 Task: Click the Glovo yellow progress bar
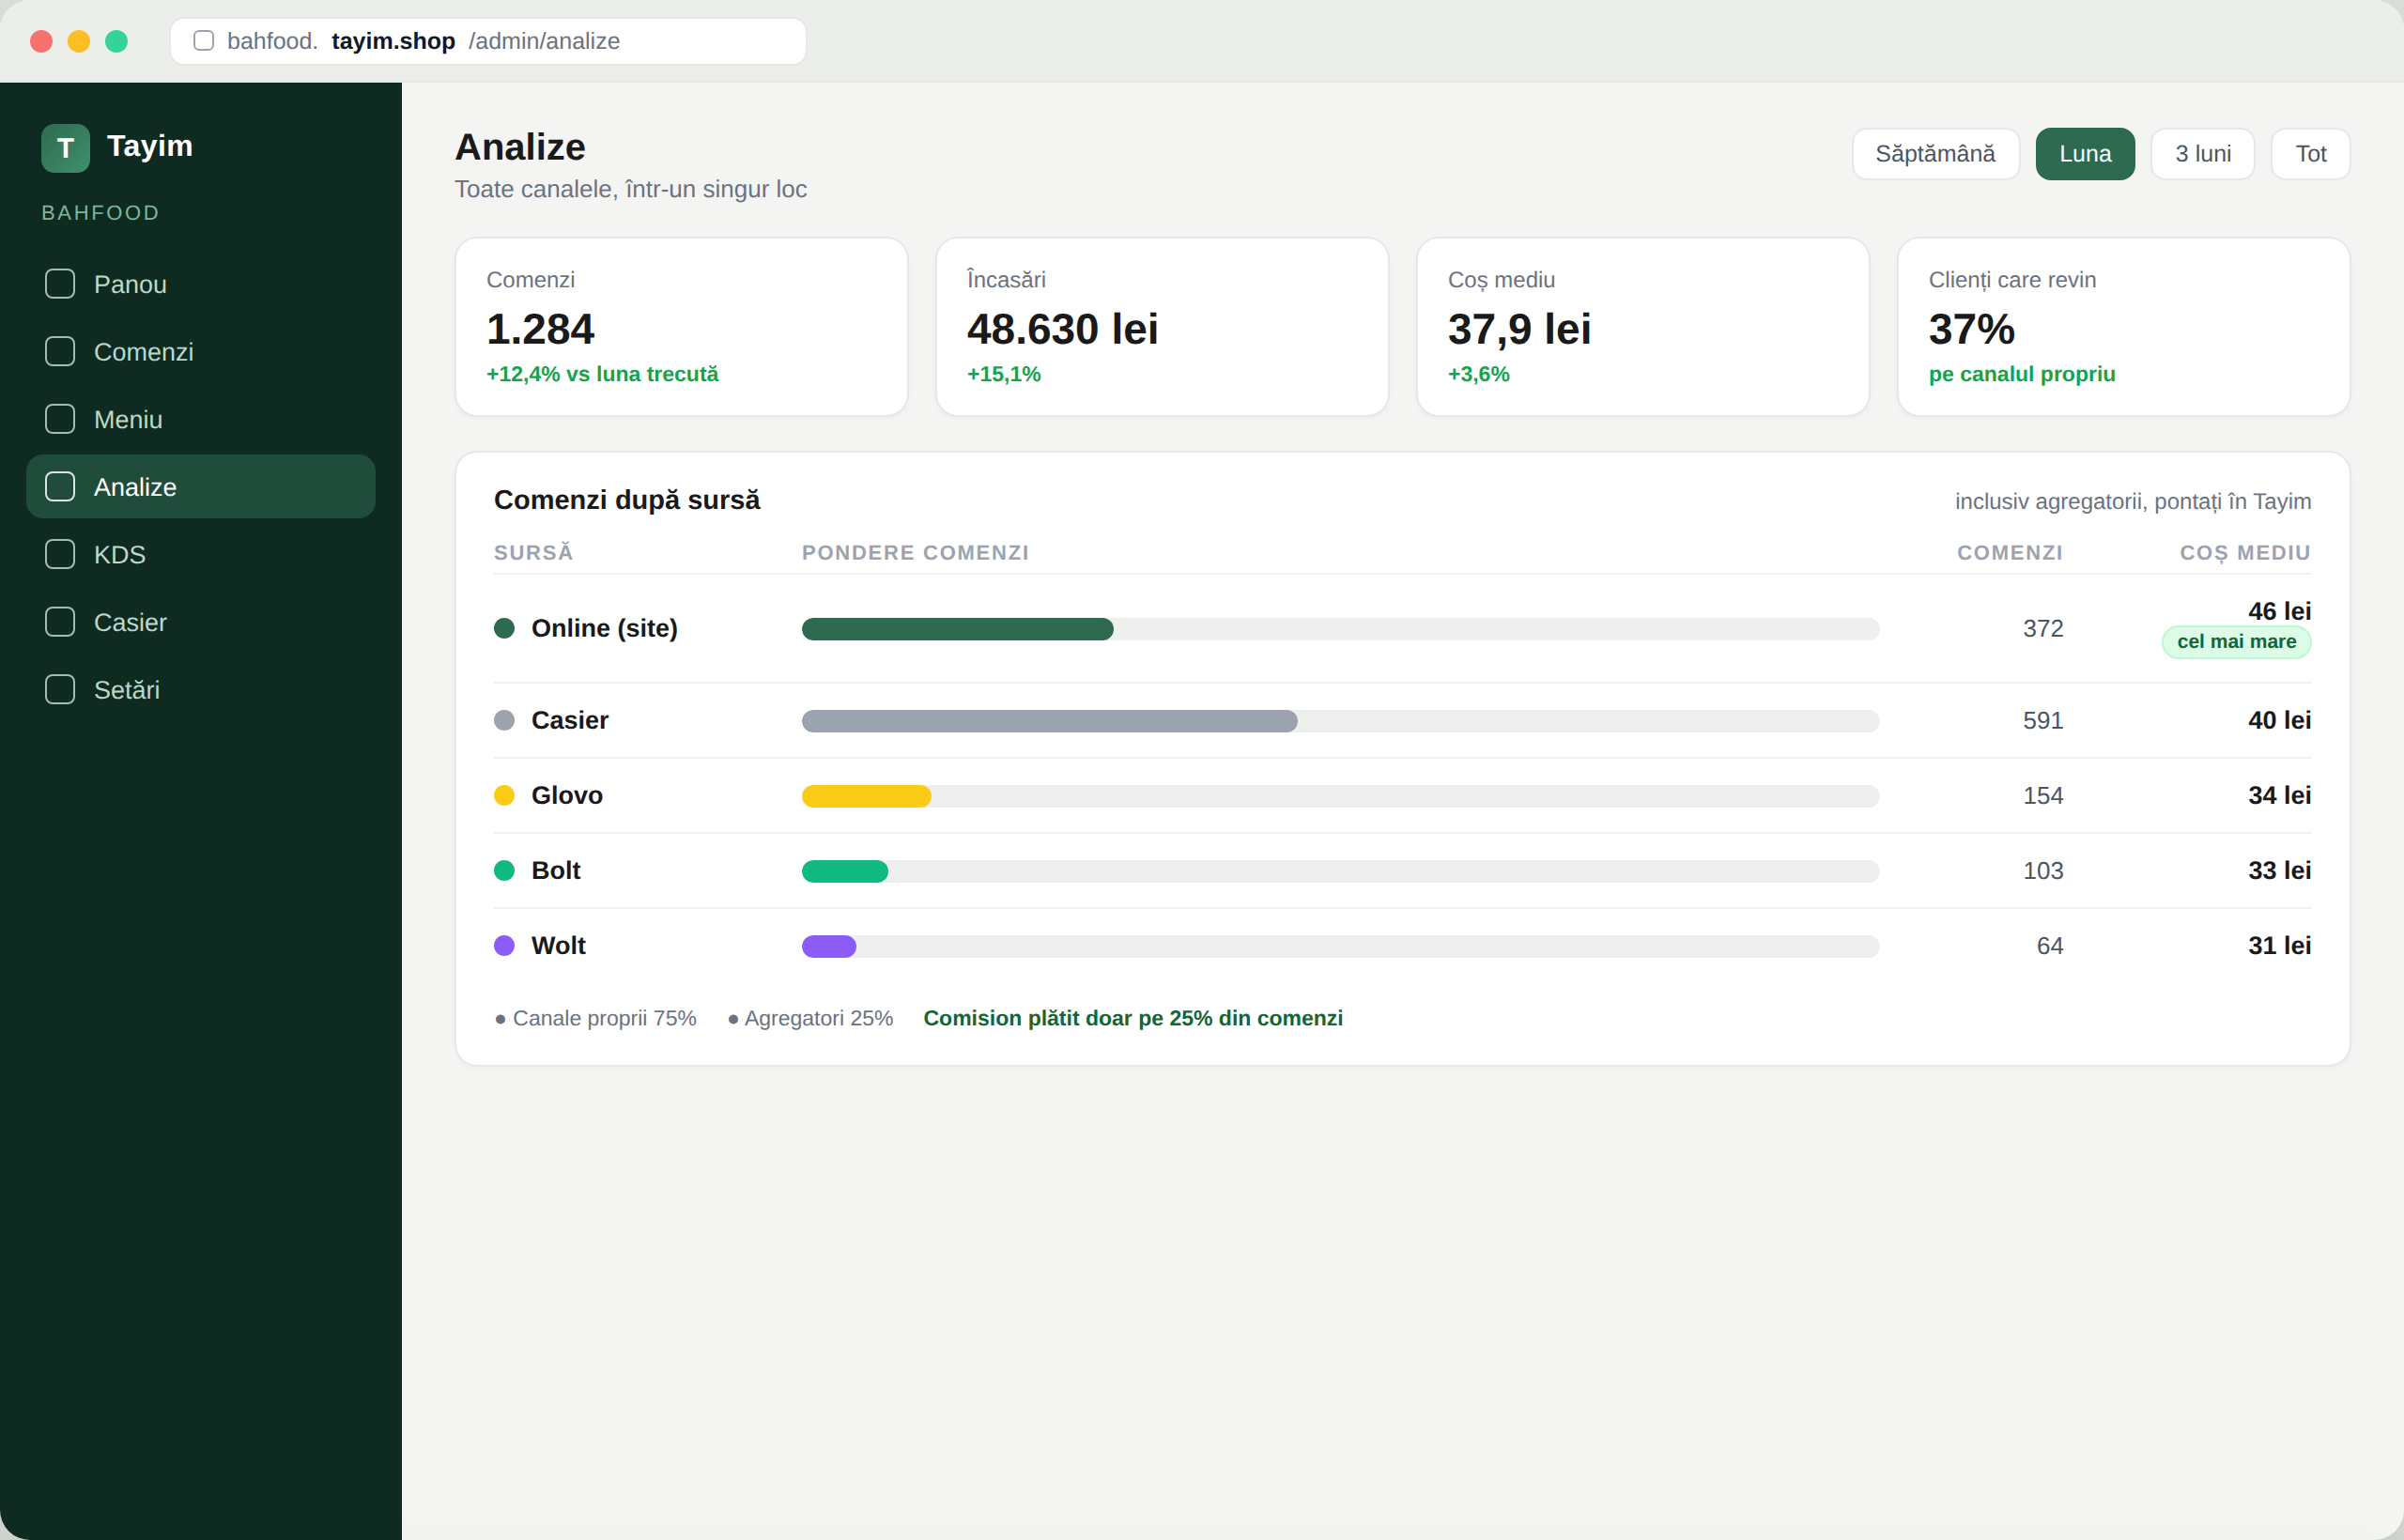[866, 796]
